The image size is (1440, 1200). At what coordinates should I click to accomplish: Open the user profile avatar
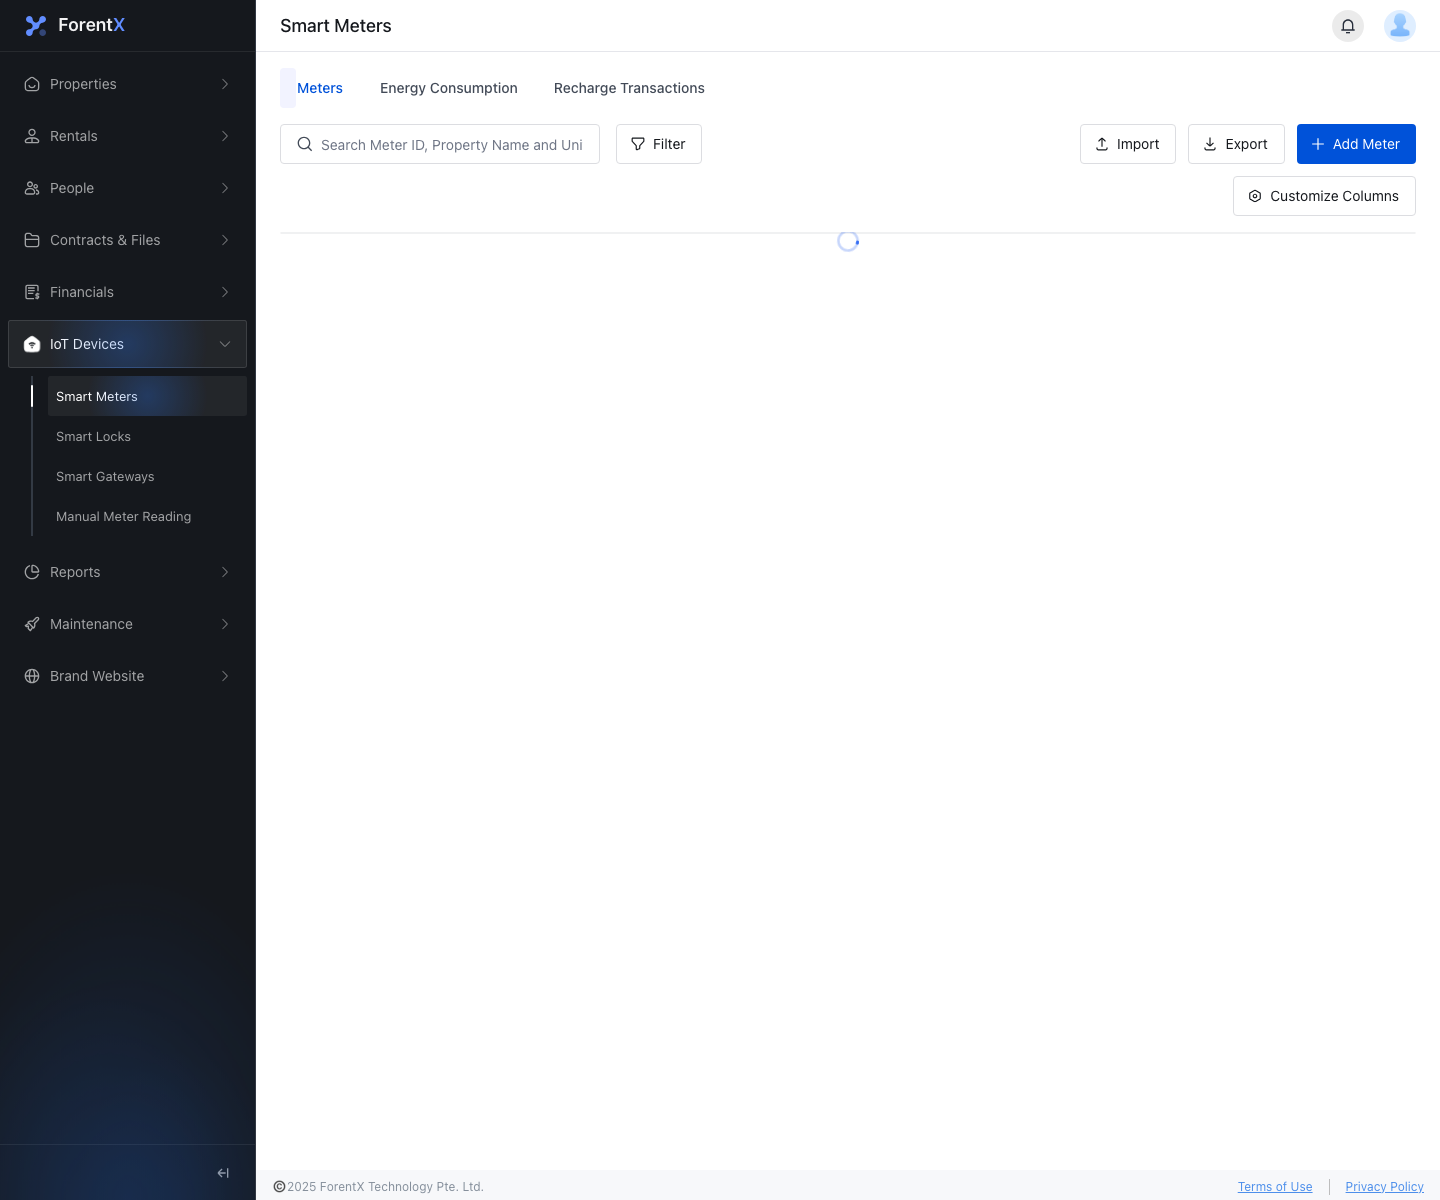point(1400,26)
